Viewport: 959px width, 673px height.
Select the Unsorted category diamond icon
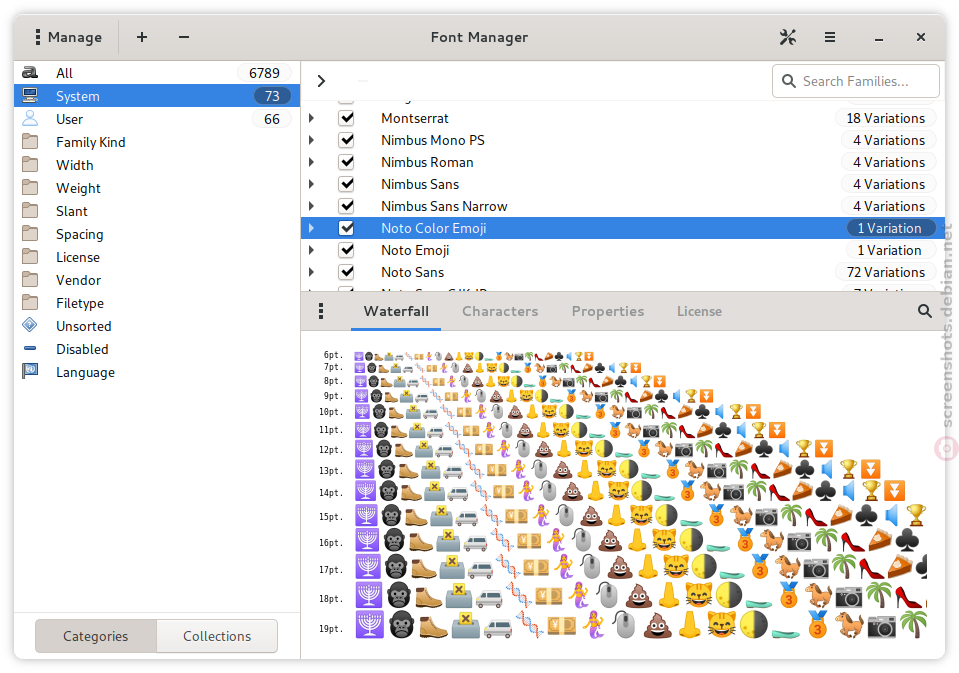pyautogui.click(x=30, y=325)
